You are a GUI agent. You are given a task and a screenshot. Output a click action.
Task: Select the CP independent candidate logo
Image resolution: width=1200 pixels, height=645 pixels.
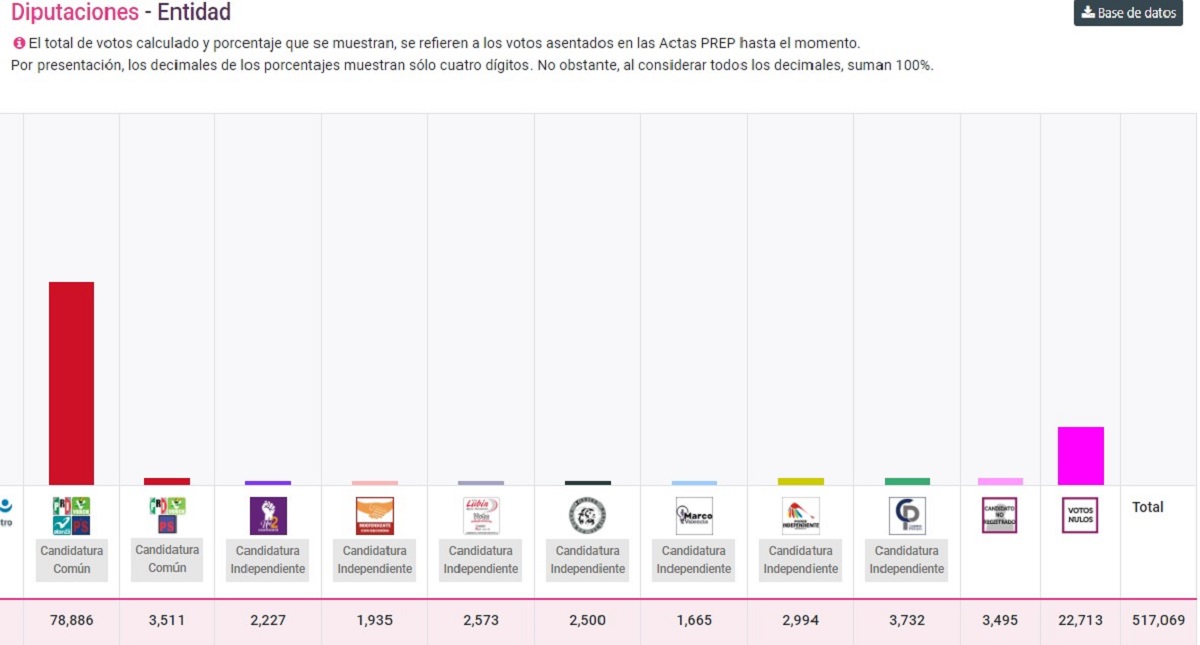coord(906,515)
